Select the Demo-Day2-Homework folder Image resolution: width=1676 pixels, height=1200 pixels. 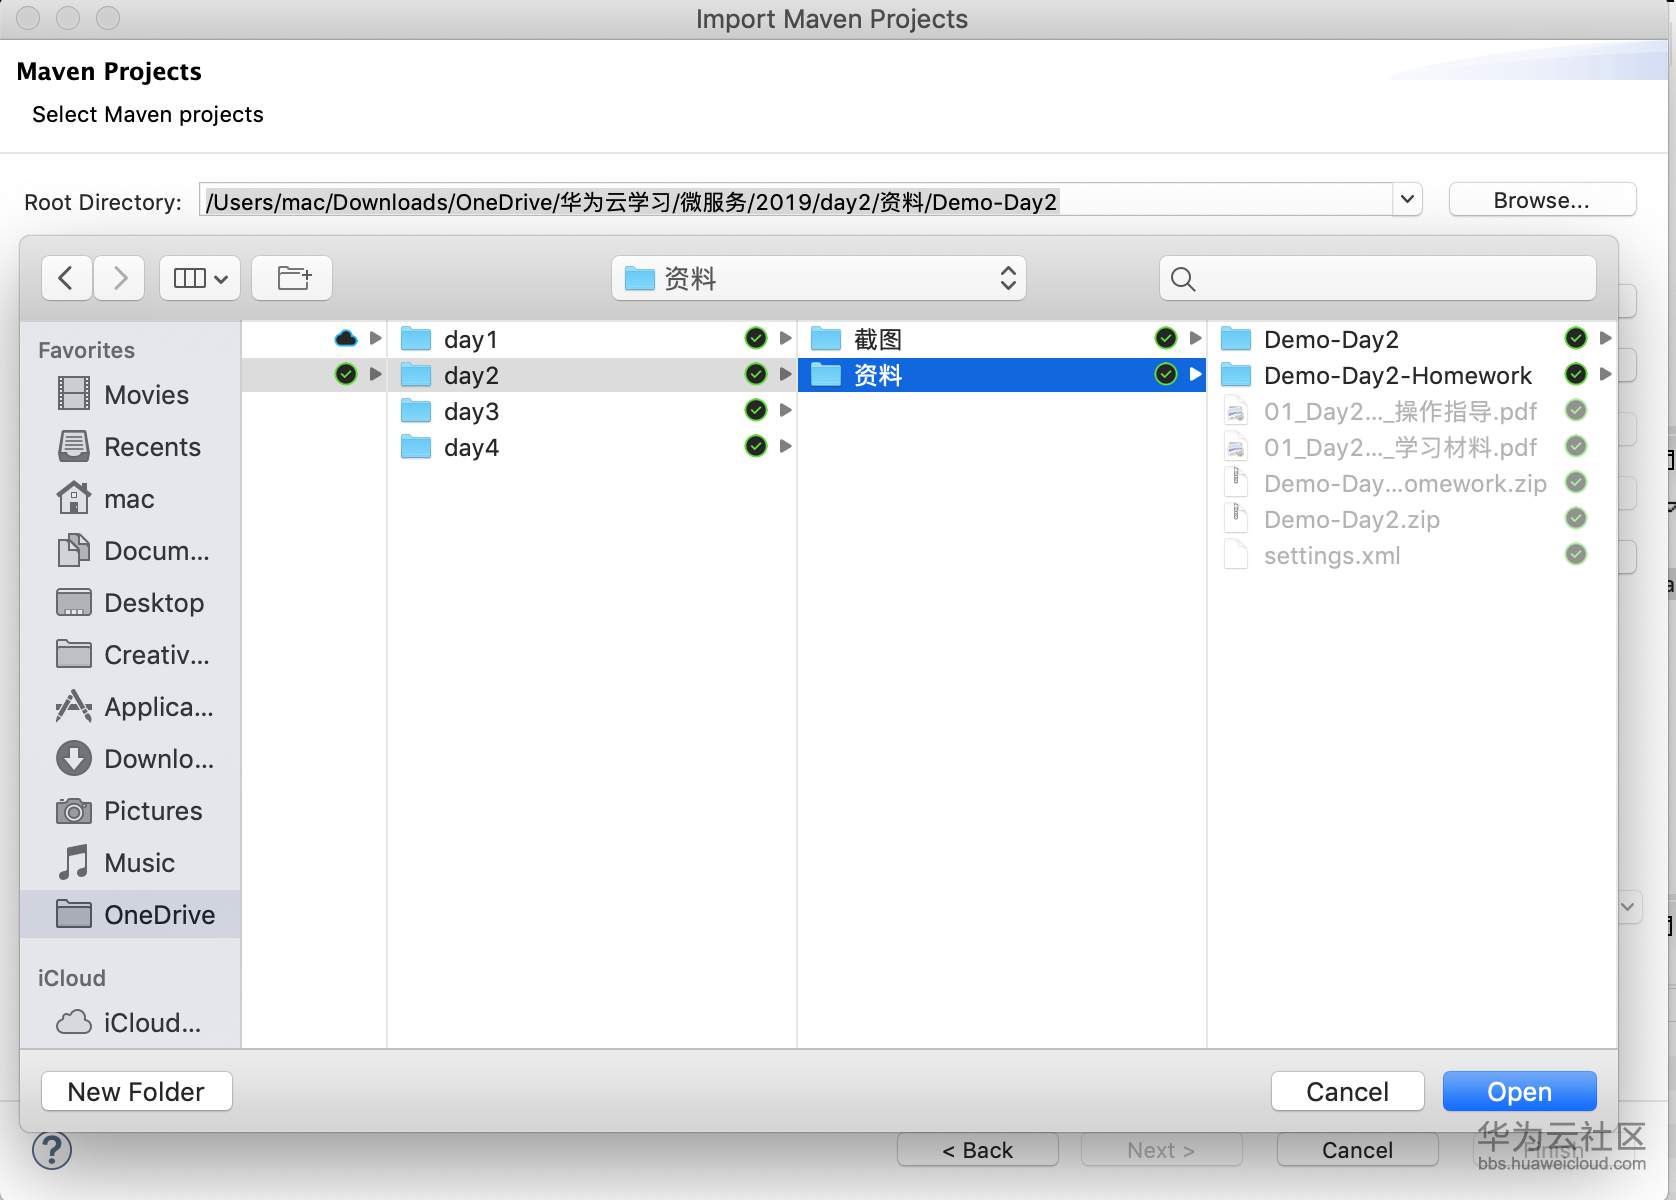(x=1412, y=375)
